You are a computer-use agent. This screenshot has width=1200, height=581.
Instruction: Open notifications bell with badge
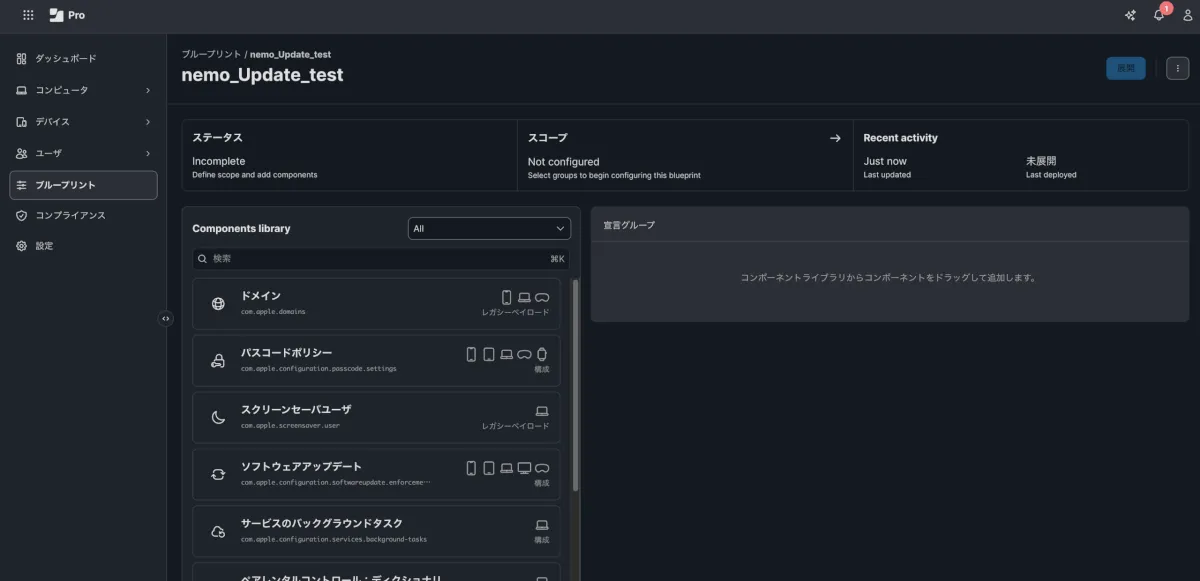[x=1159, y=15]
